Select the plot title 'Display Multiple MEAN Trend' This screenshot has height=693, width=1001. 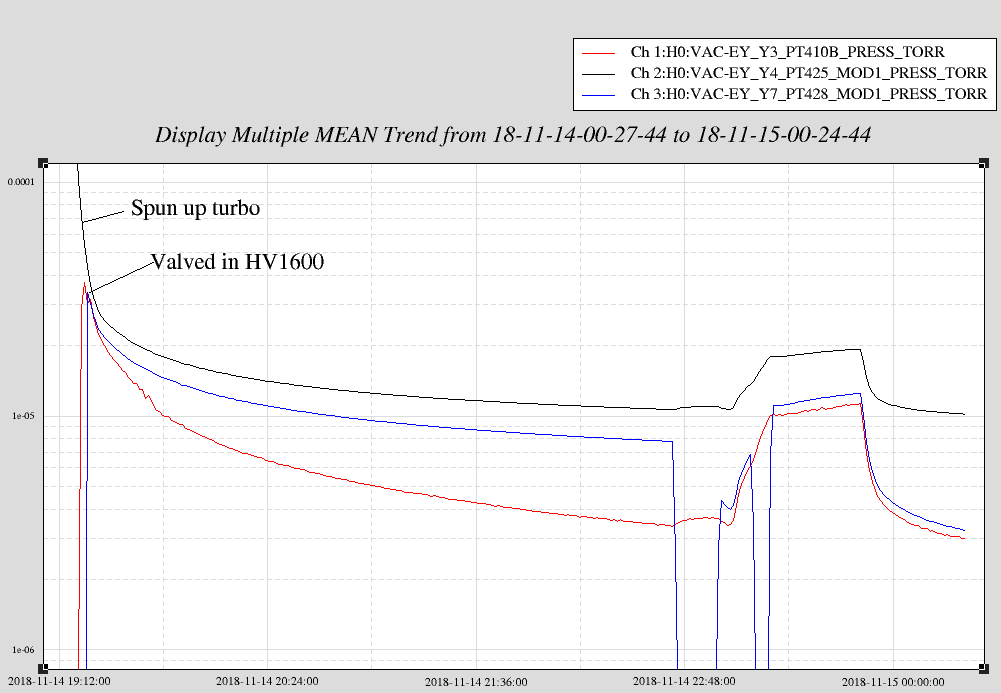point(513,135)
